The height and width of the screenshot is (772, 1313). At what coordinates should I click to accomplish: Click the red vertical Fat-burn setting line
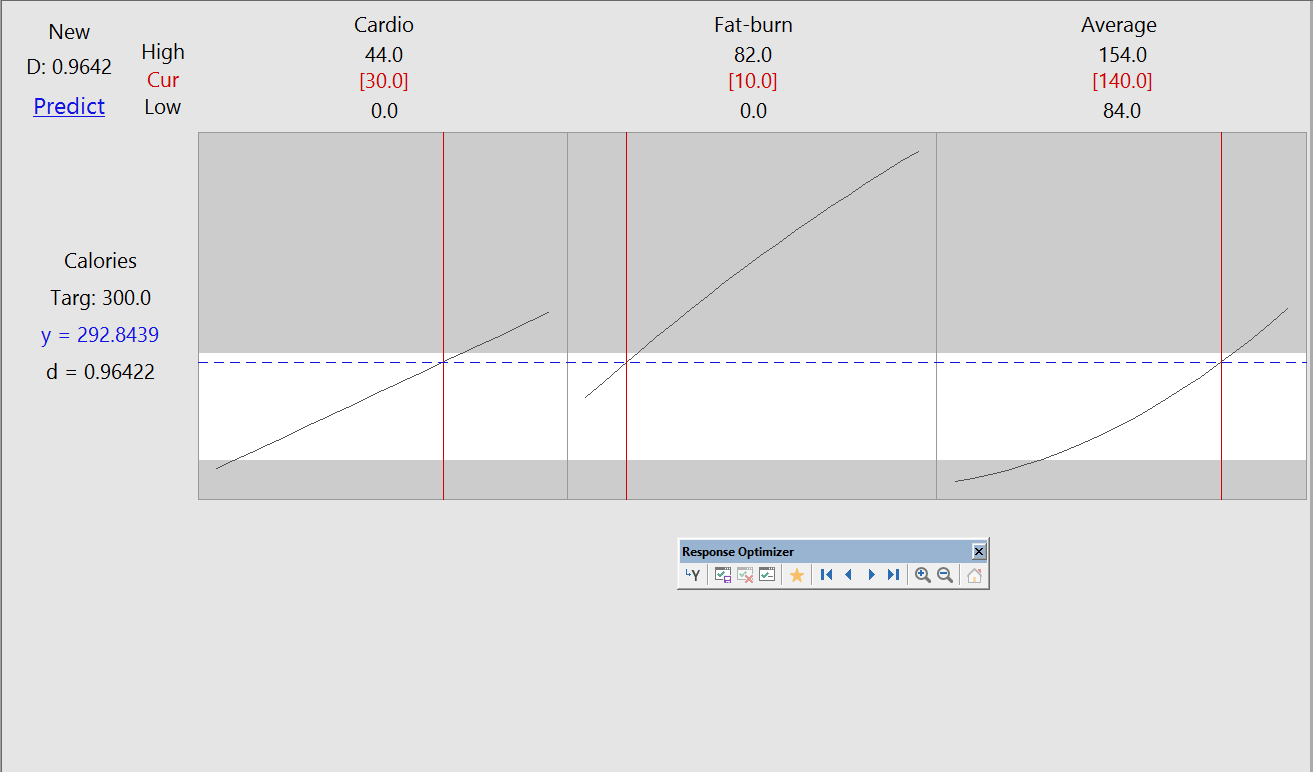click(627, 250)
